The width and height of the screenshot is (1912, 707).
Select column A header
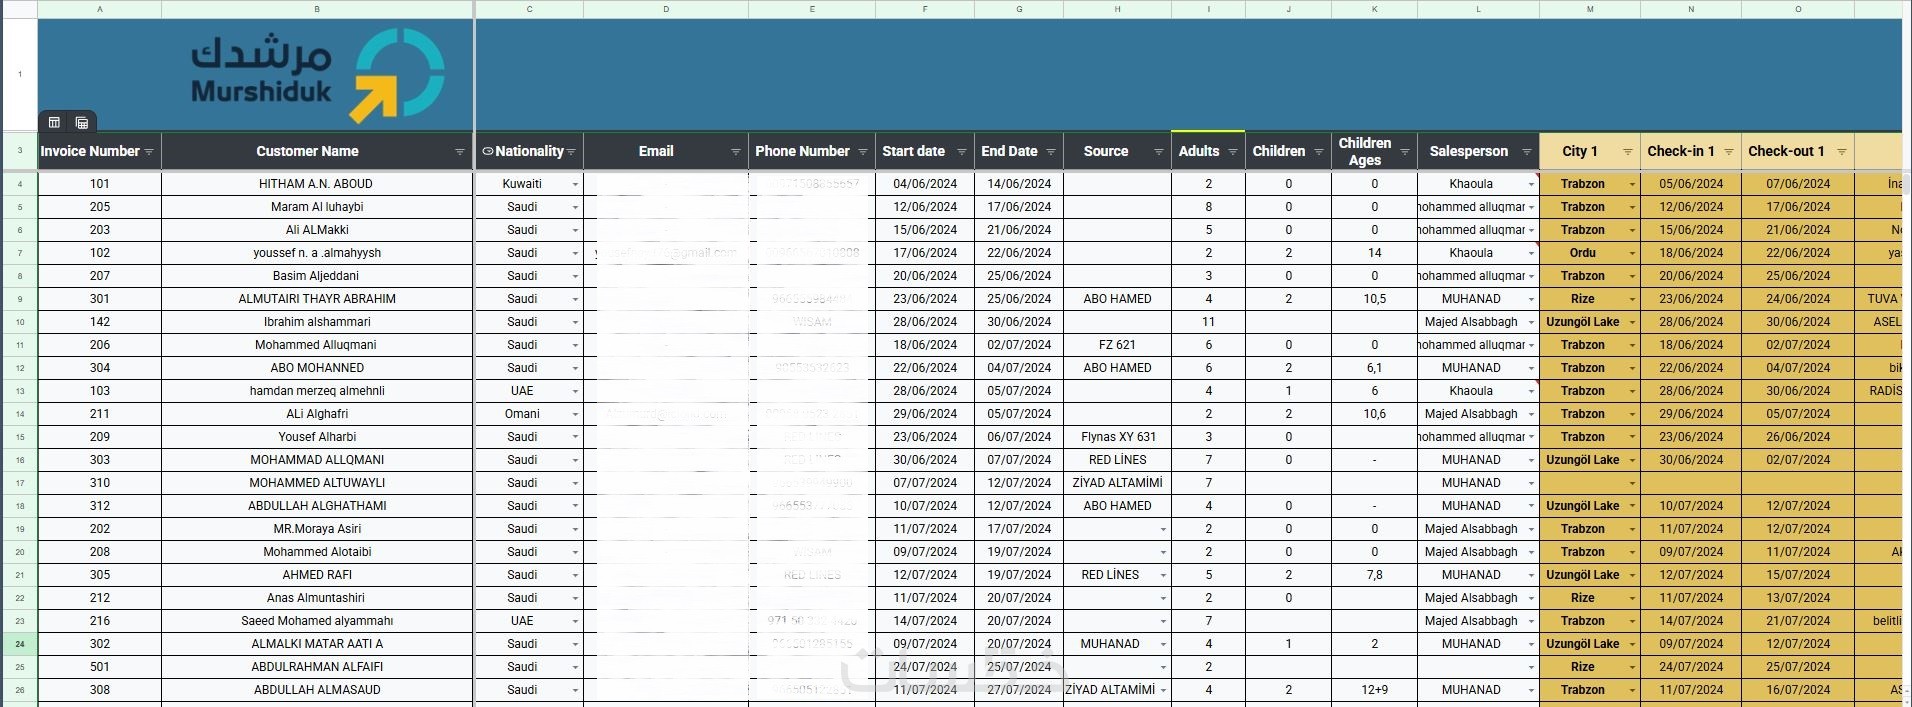pos(99,9)
